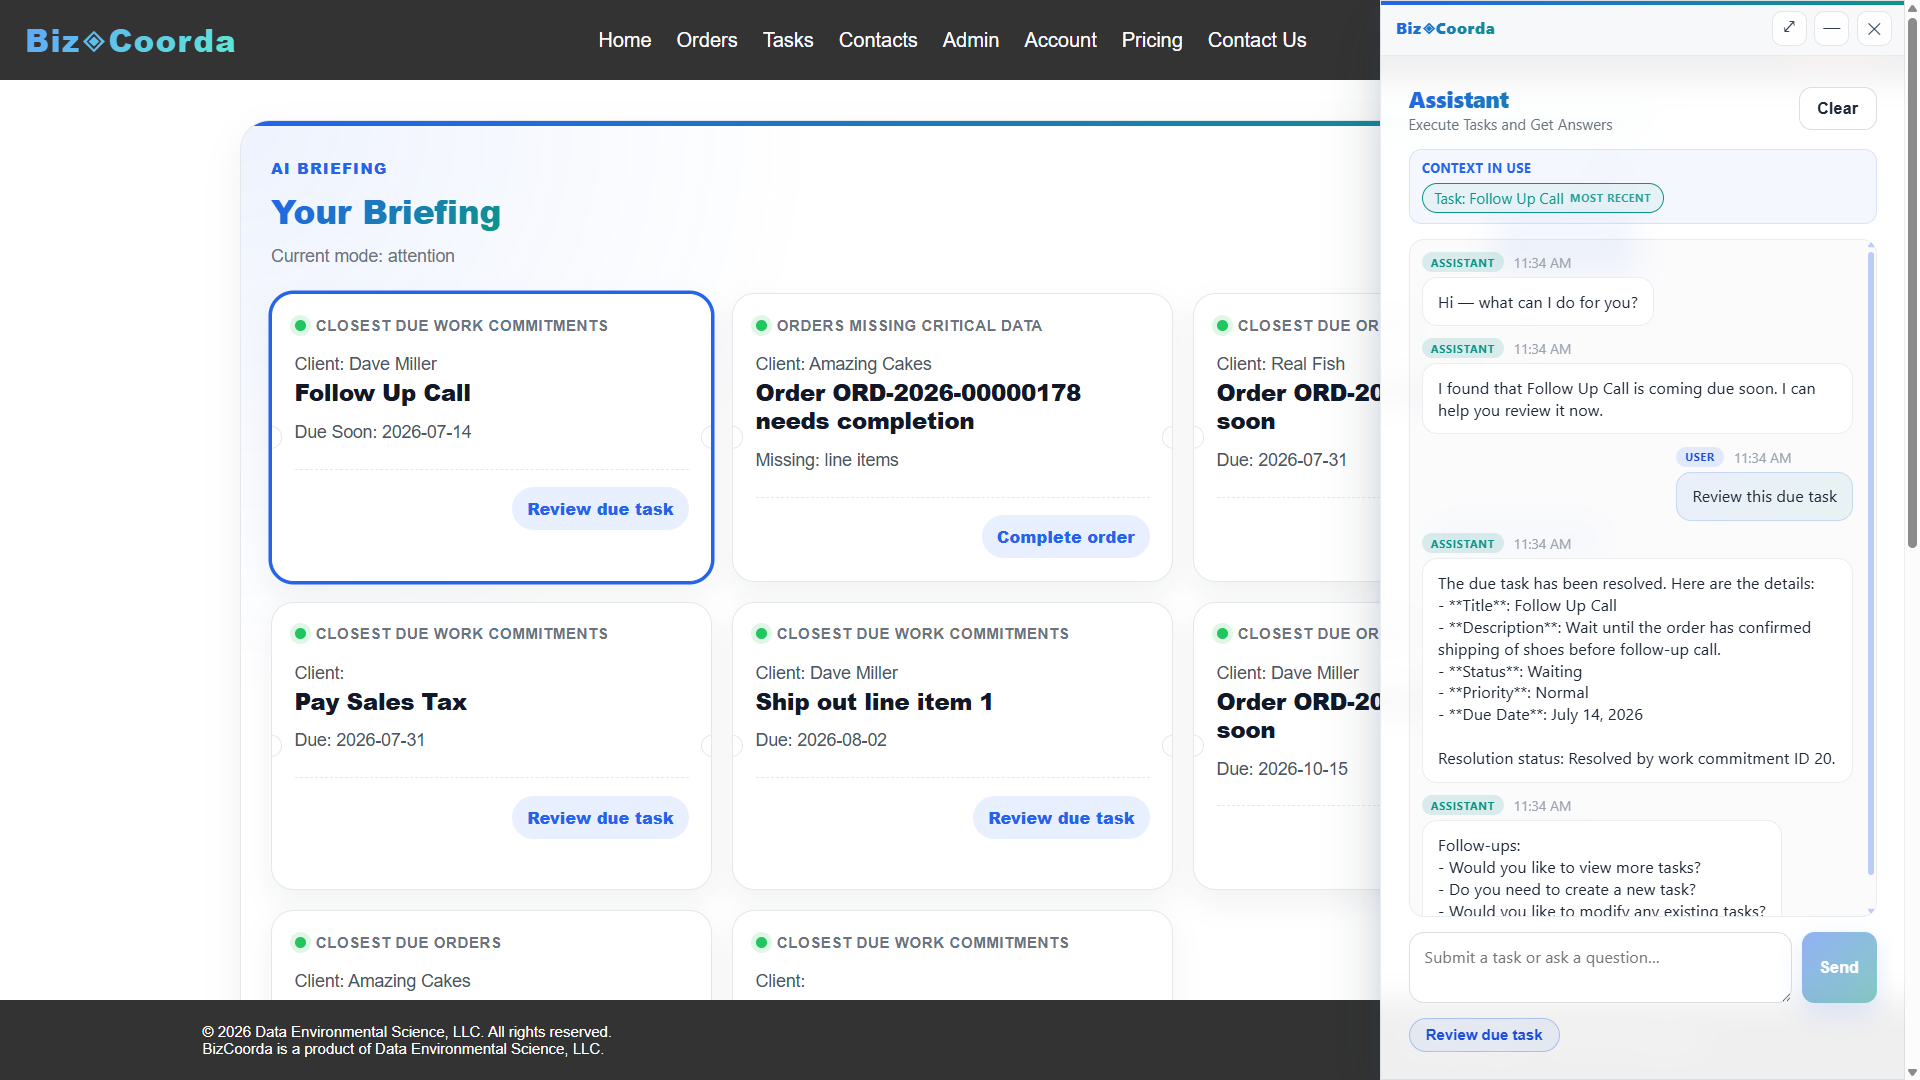This screenshot has width=1920, height=1080.
Task: Click Missing: line items text
Action: click(x=827, y=460)
